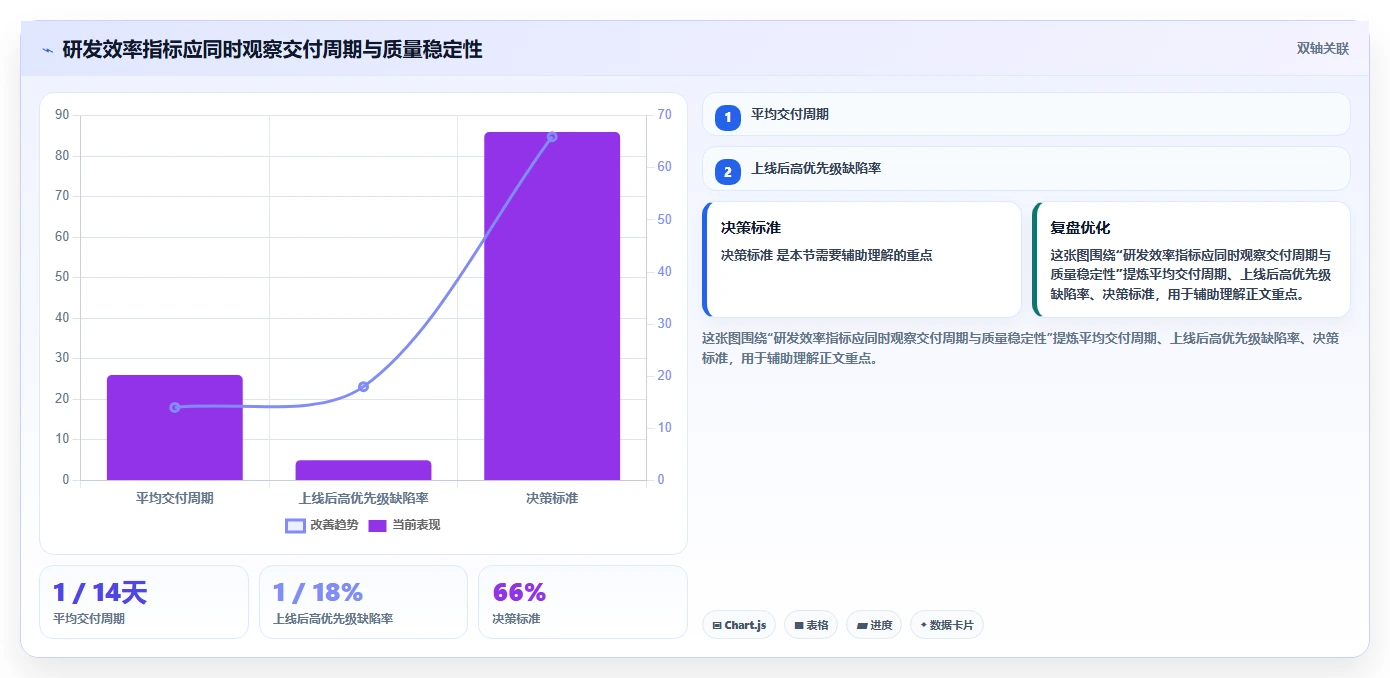Viewport: 1390px width, 678px height.
Task: Click the 数据卡片 tag
Action: click(x=947, y=625)
